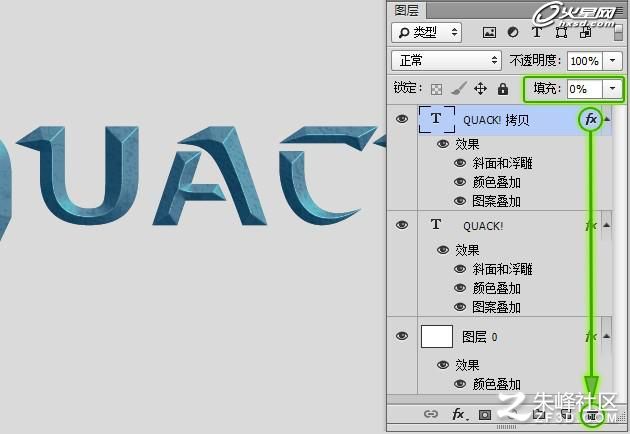Image resolution: width=630 pixels, height=434 pixels.
Task: Filter layers by adjustment layer type
Action: 513,32
